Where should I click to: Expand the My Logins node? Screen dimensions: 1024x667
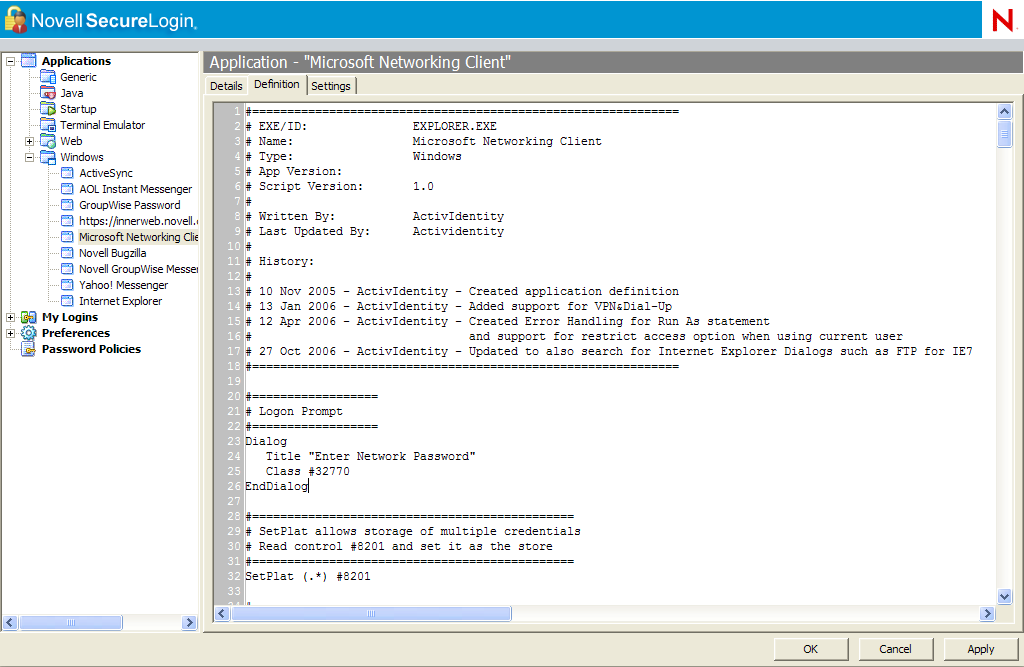(x=10, y=317)
